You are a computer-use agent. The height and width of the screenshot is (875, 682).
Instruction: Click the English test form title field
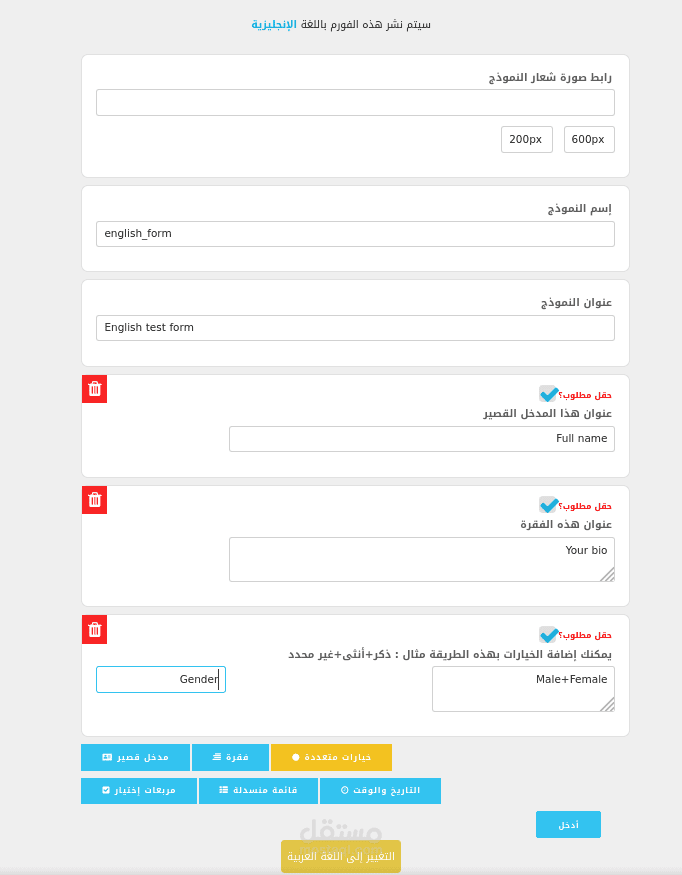pyautogui.click(x=356, y=328)
